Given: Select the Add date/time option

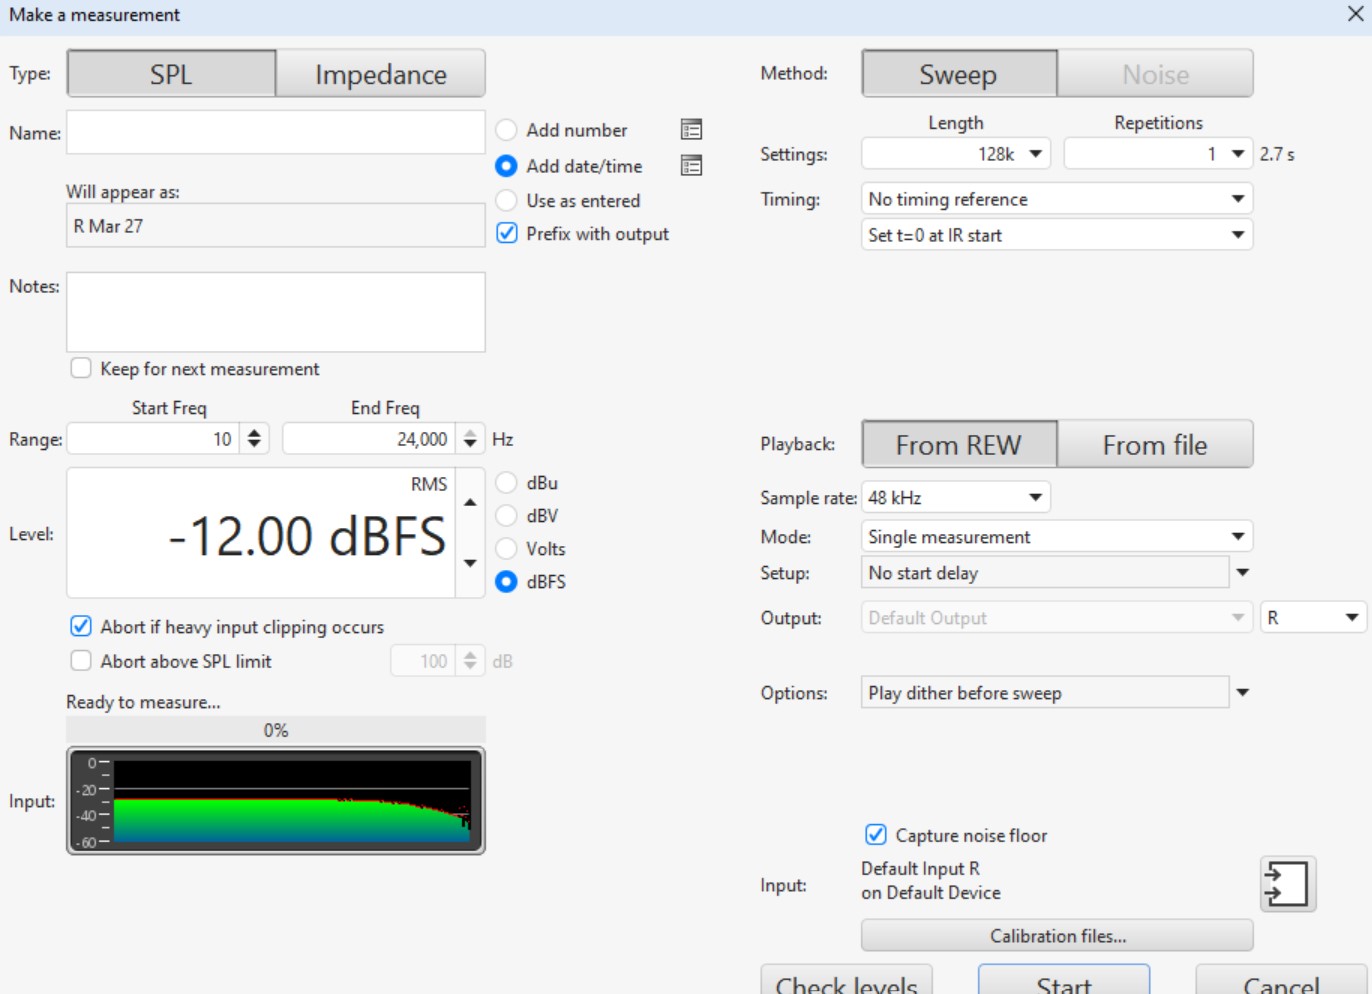Looking at the screenshot, I should [x=507, y=166].
